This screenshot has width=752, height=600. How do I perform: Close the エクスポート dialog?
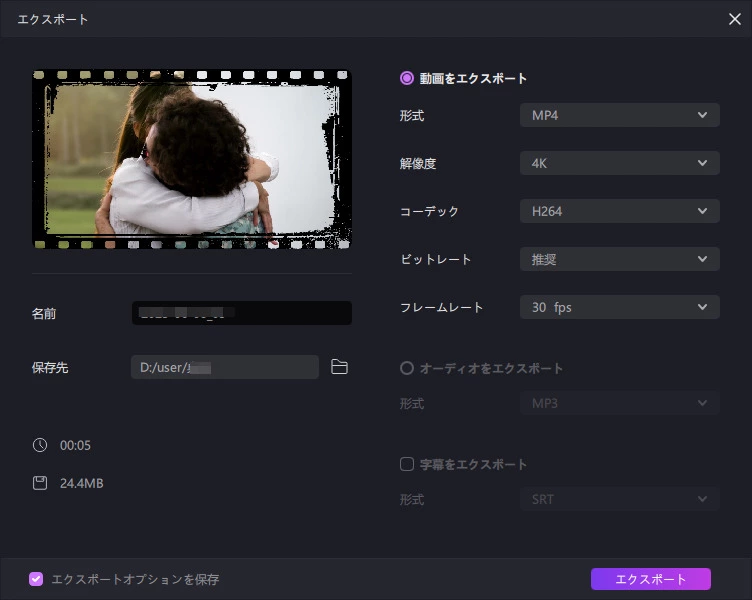(x=734, y=19)
